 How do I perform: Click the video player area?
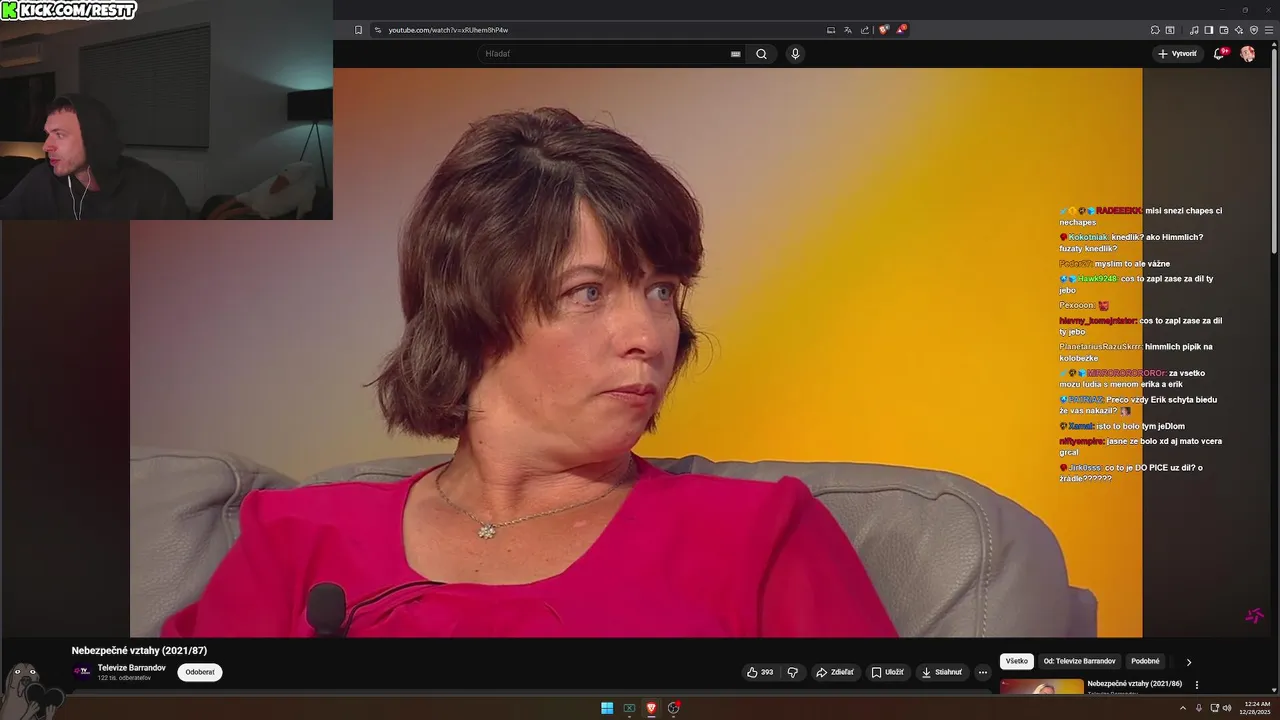636,352
